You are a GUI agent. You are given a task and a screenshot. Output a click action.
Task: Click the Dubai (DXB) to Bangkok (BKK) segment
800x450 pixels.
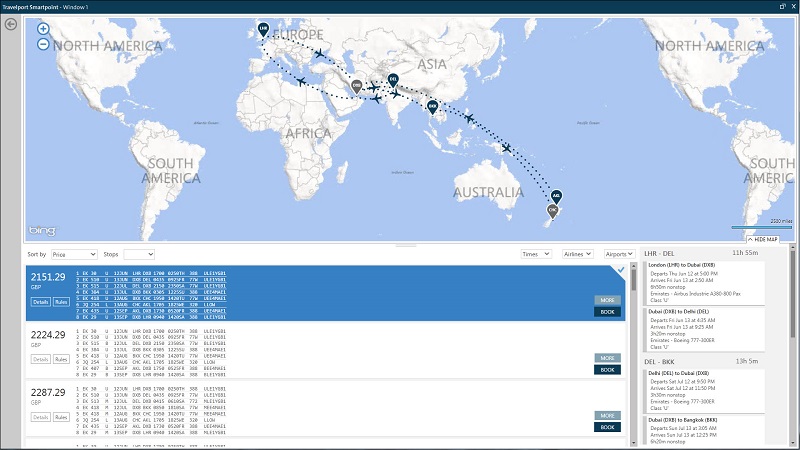(704, 431)
